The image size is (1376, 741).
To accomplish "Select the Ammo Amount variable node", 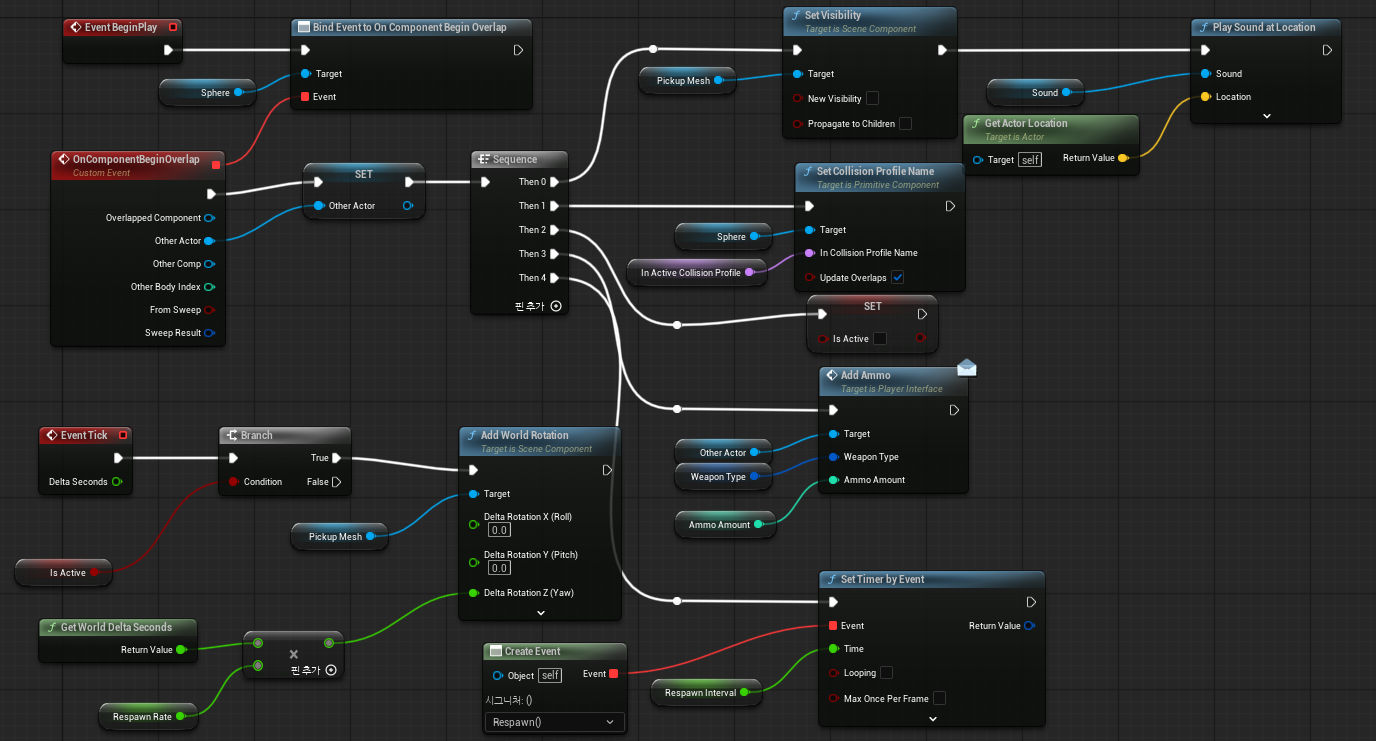I will point(726,525).
